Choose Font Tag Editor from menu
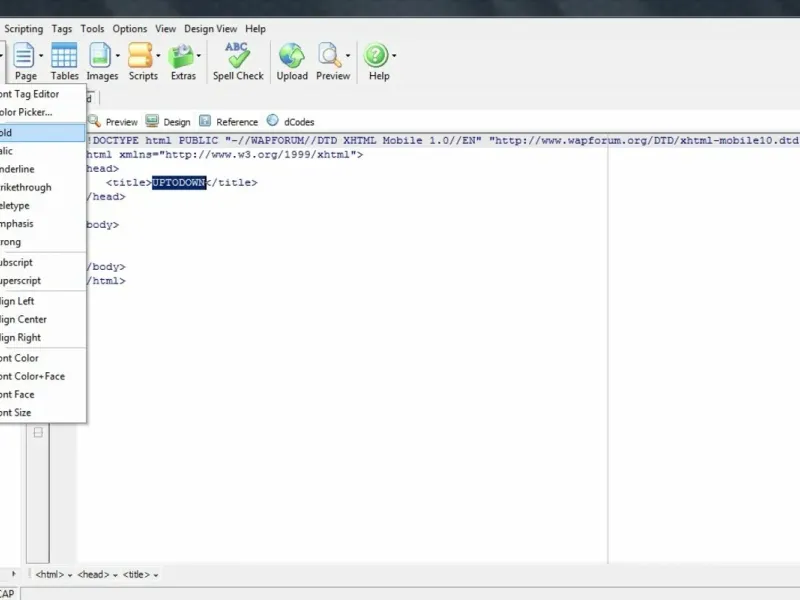The height and width of the screenshot is (600, 800). [x=43, y=94]
